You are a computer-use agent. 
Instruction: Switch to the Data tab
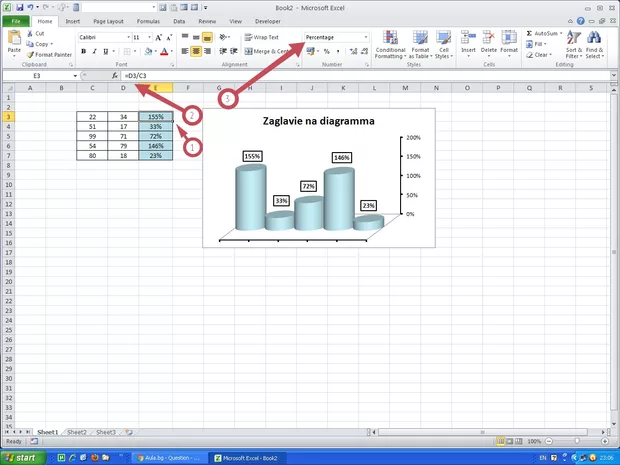click(x=179, y=21)
